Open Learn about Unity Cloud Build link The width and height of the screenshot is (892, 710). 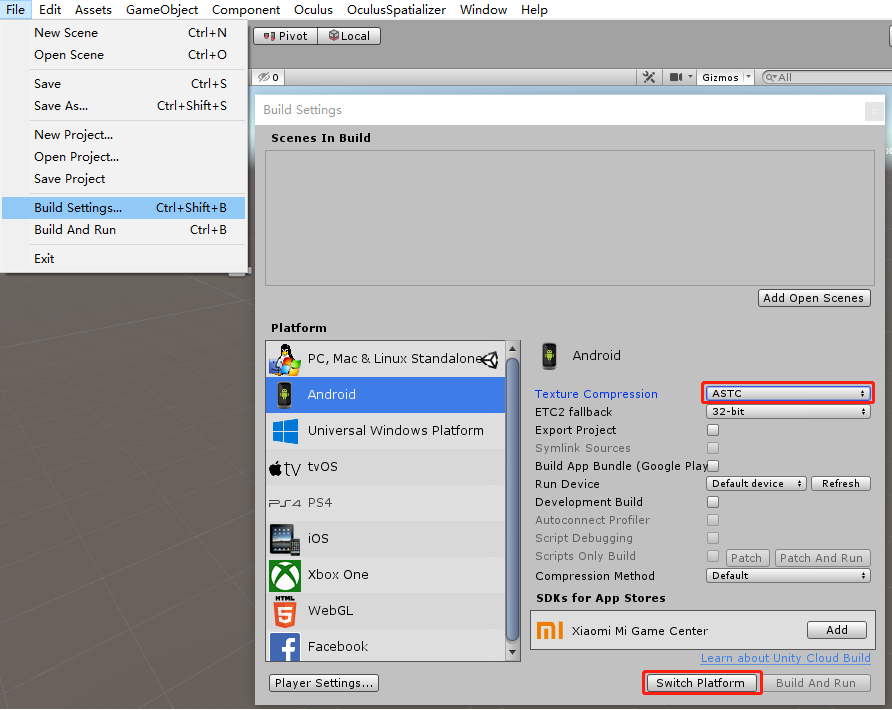pyautogui.click(x=785, y=658)
